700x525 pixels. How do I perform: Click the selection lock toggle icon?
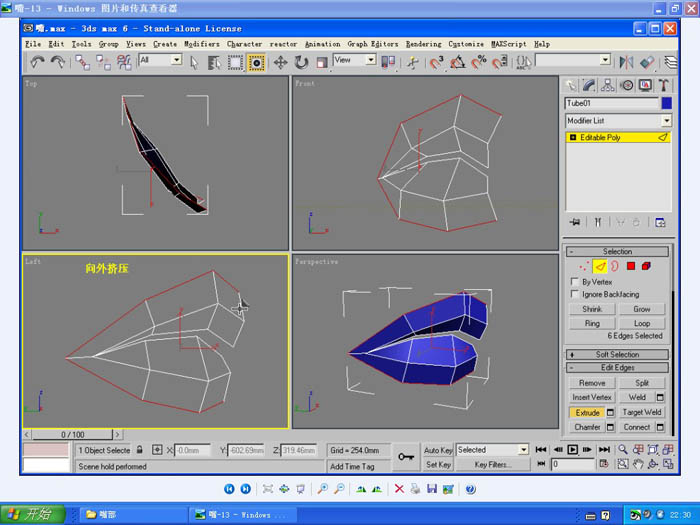pyautogui.click(x=140, y=451)
